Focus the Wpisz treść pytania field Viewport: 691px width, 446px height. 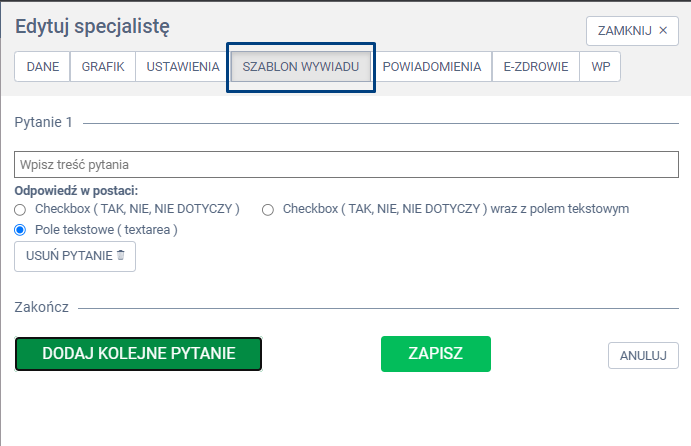[346, 164]
